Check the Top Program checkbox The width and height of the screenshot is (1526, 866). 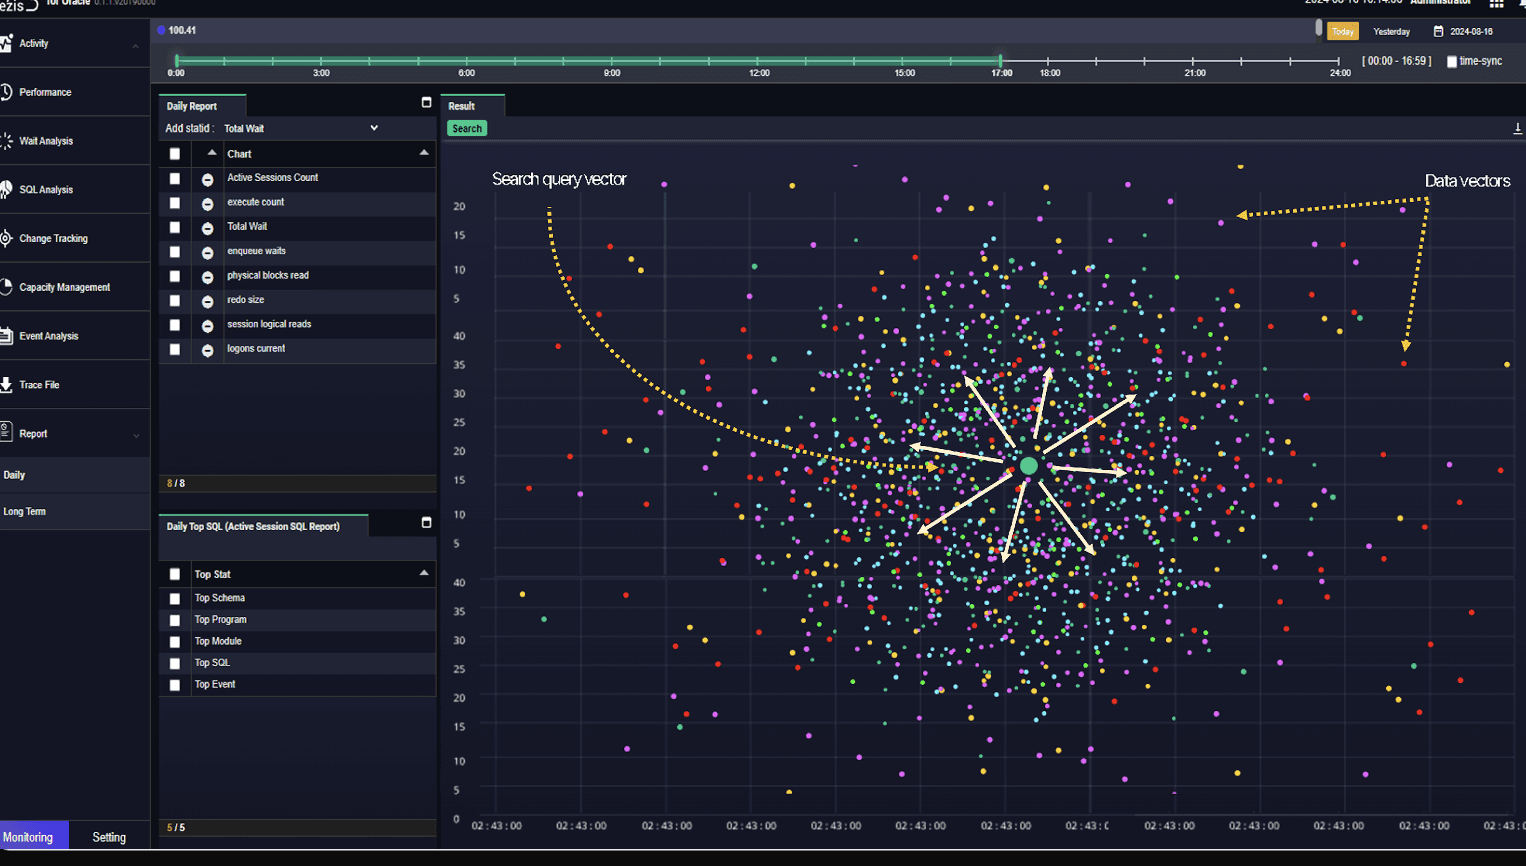175,620
